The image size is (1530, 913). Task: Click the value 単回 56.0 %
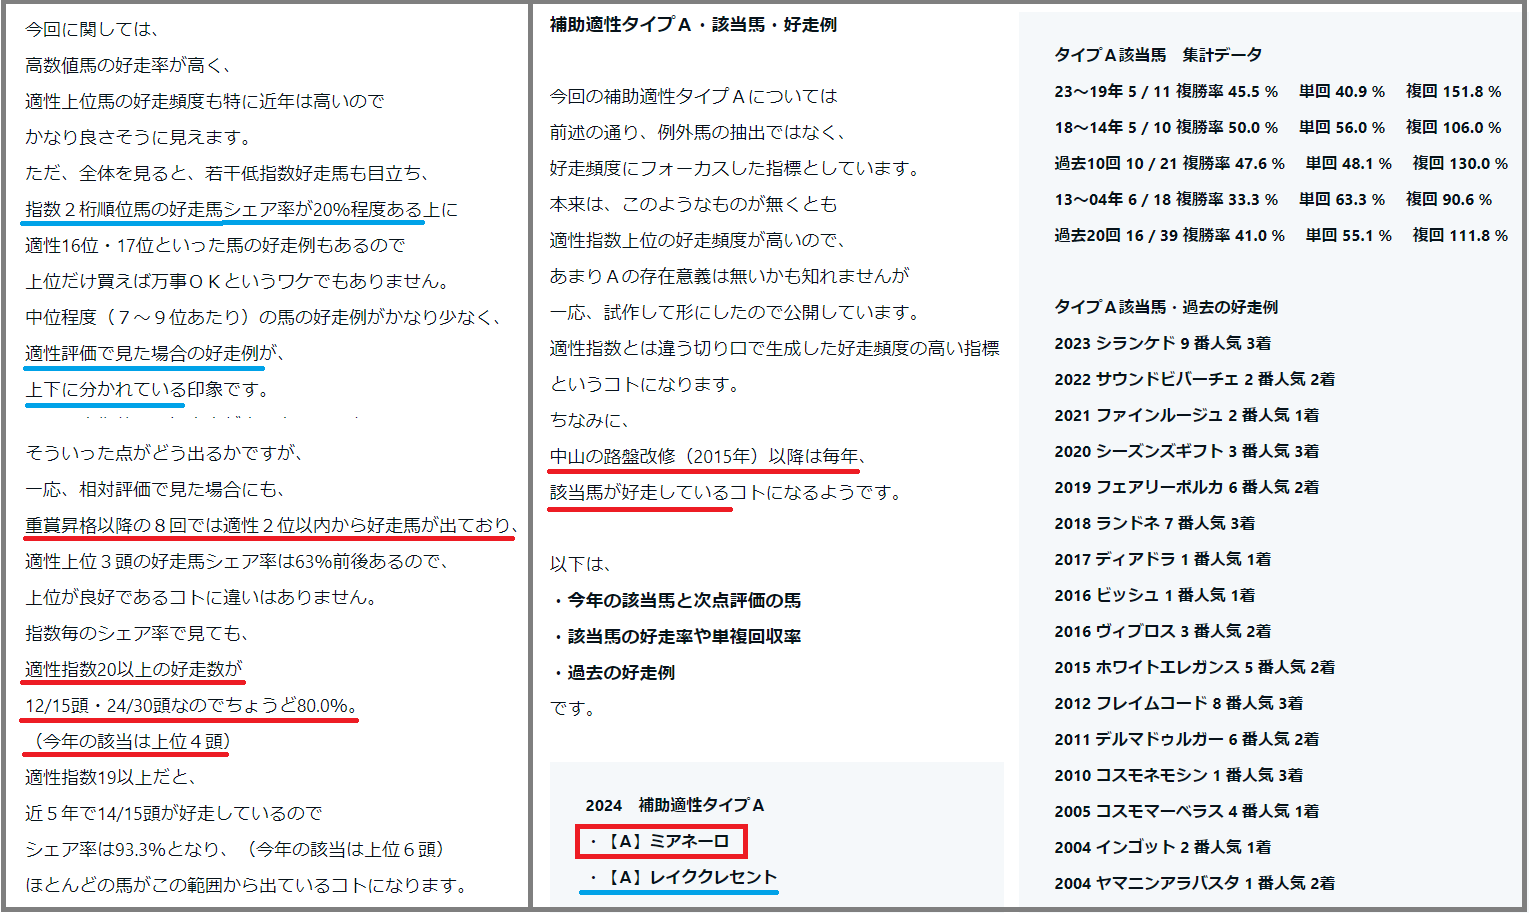tap(1342, 127)
